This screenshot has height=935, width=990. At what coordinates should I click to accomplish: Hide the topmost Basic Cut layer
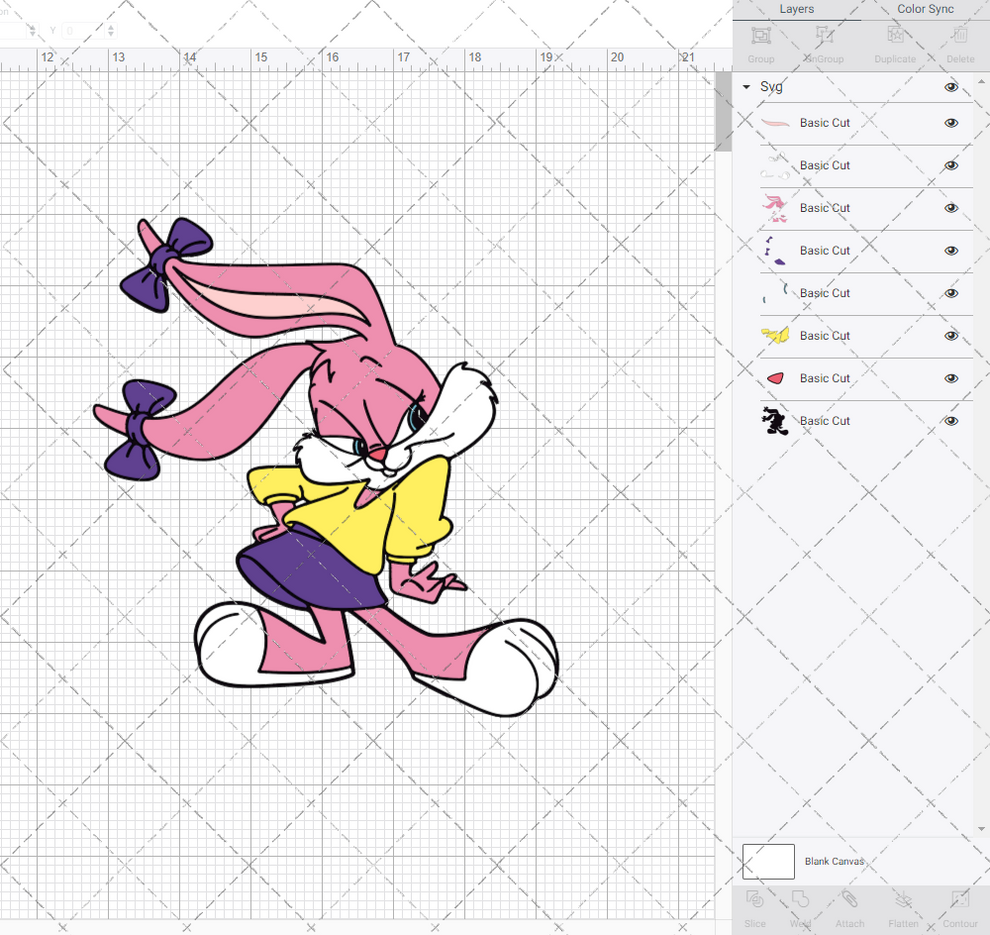[951, 122]
